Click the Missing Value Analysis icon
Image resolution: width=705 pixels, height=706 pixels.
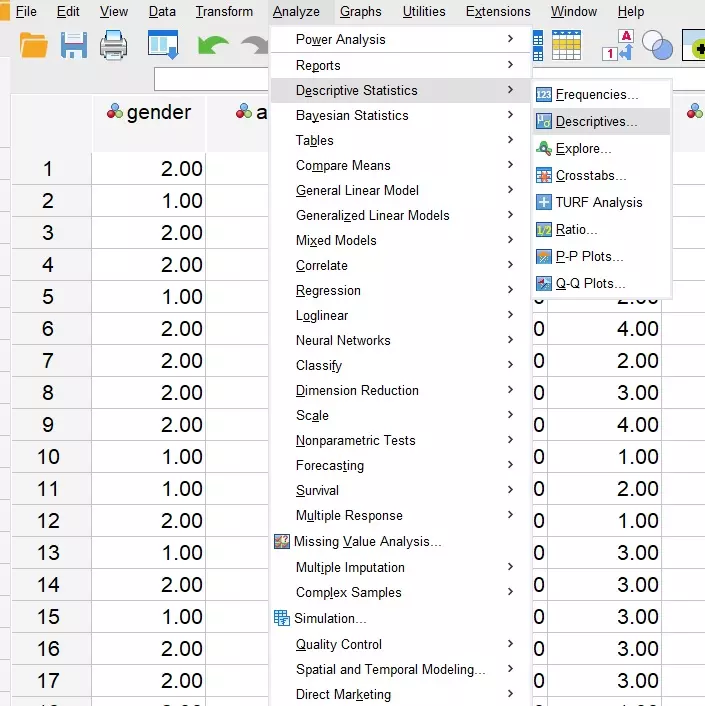tap(282, 541)
